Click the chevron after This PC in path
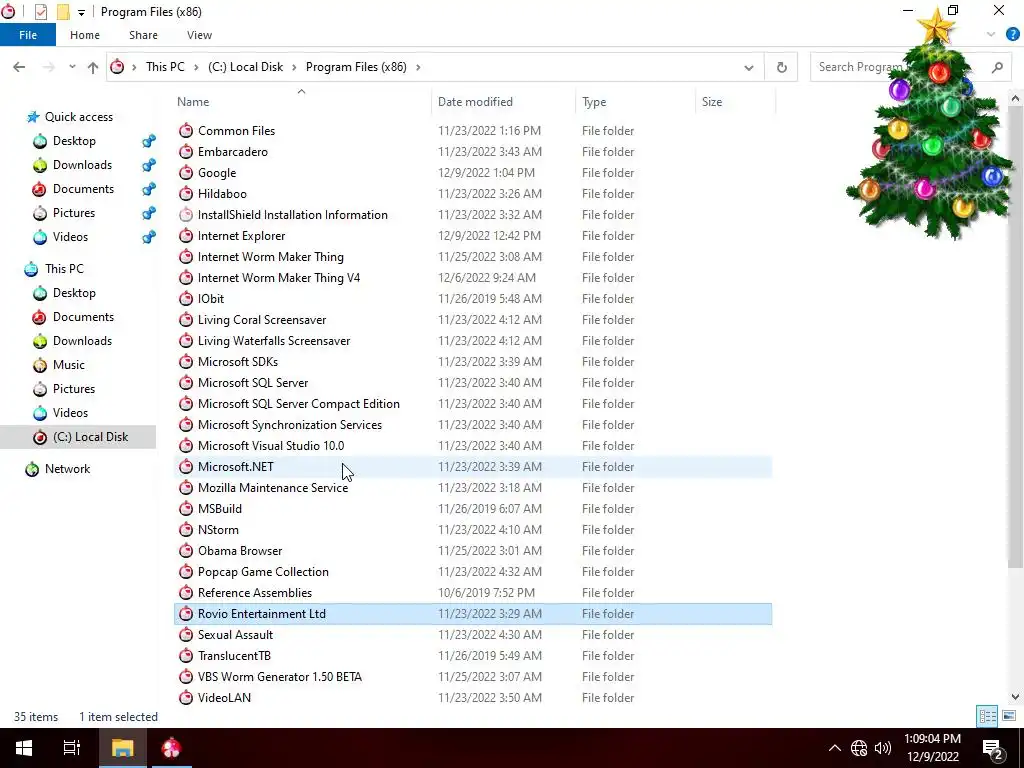This screenshot has height=768, width=1024. click(196, 67)
